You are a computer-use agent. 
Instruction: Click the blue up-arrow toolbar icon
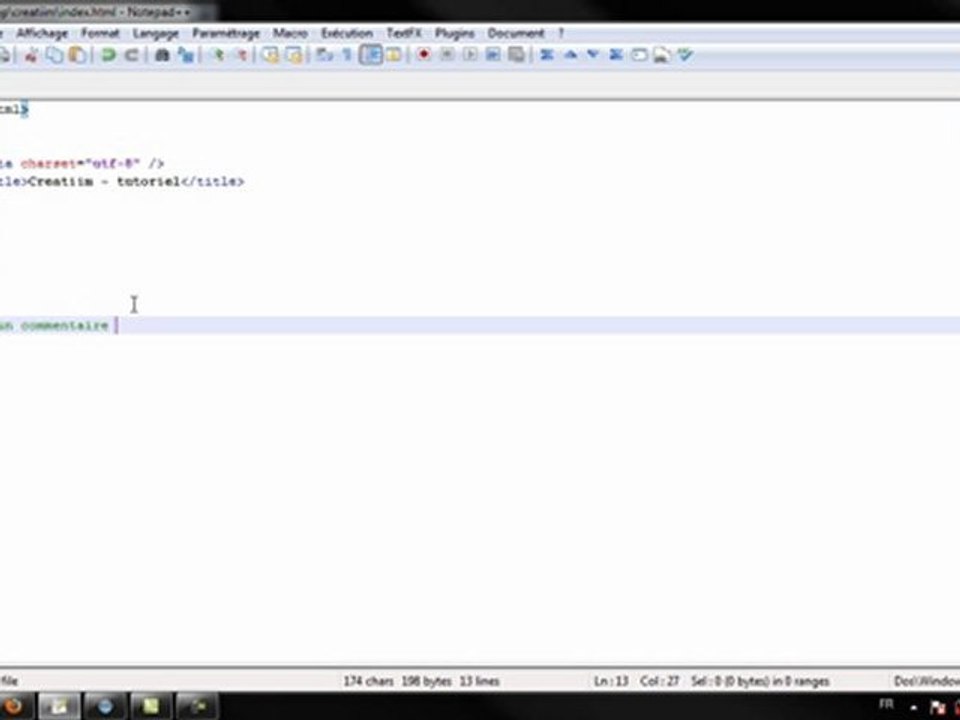570,56
